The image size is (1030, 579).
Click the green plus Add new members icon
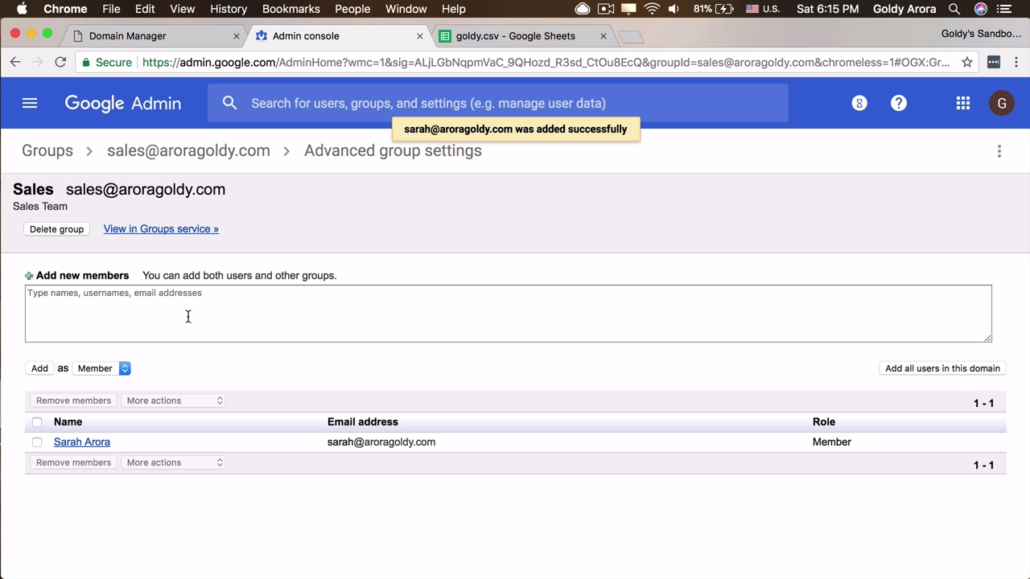[29, 276]
